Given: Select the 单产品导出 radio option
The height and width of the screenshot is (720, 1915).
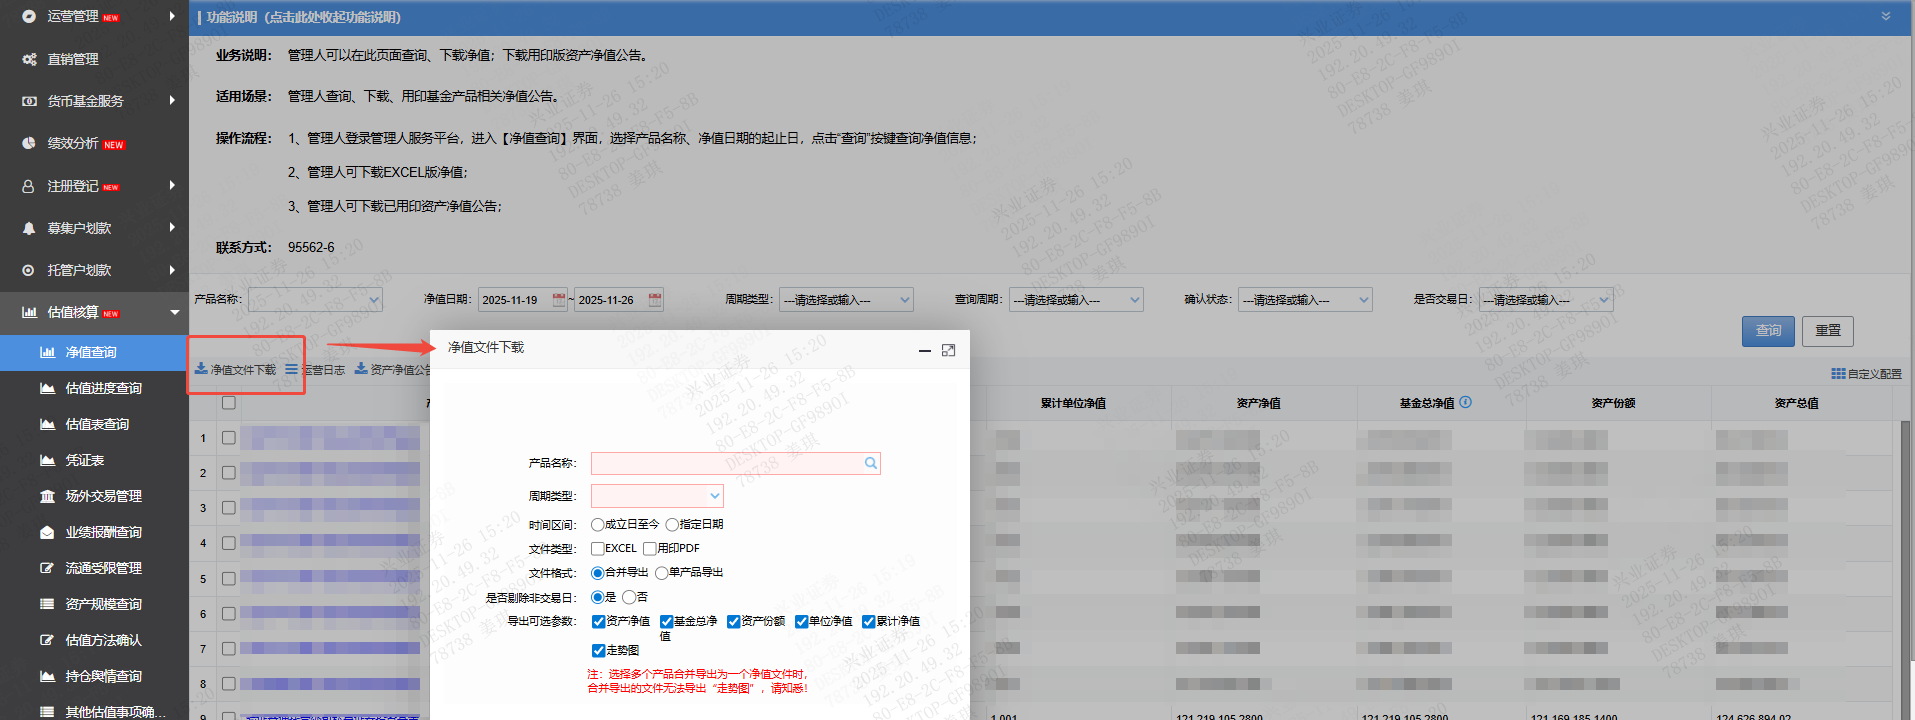Looking at the screenshot, I should tap(661, 573).
